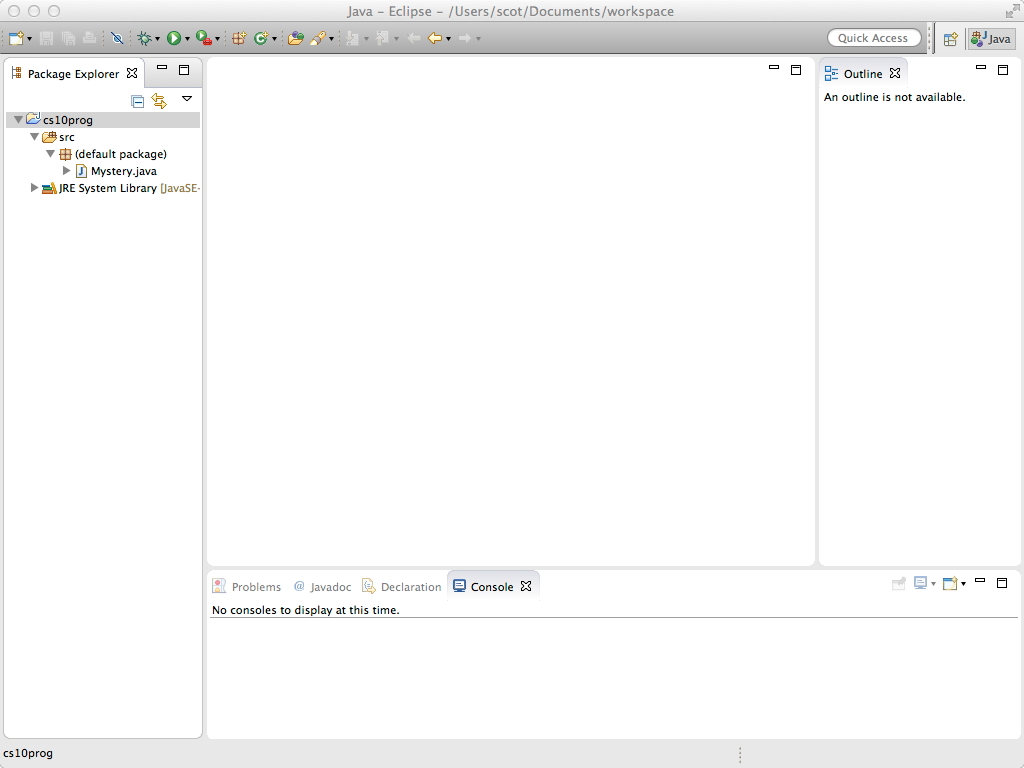Open the New Java Class dropdown arrow
This screenshot has height=768, width=1024.
[x=274, y=39]
